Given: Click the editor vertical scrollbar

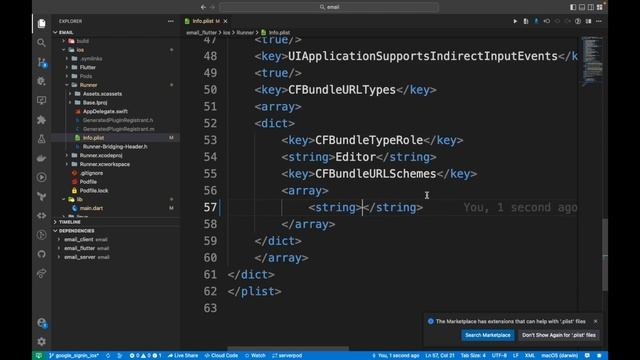Looking at the screenshot, I should point(605,255).
